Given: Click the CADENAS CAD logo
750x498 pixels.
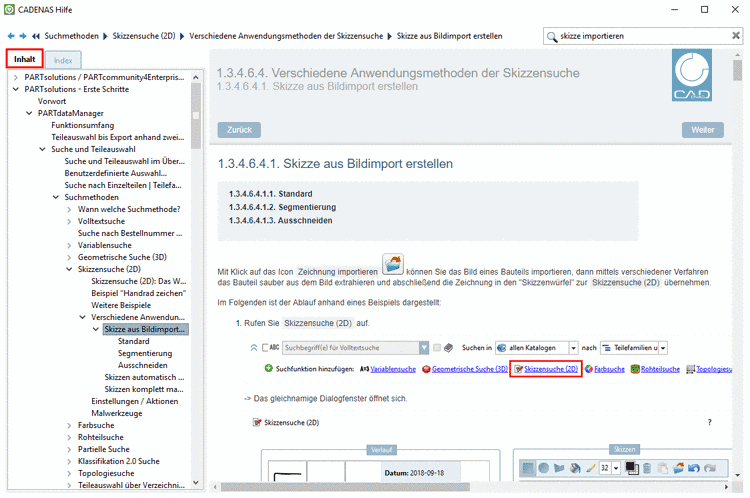Looking at the screenshot, I should [692, 75].
